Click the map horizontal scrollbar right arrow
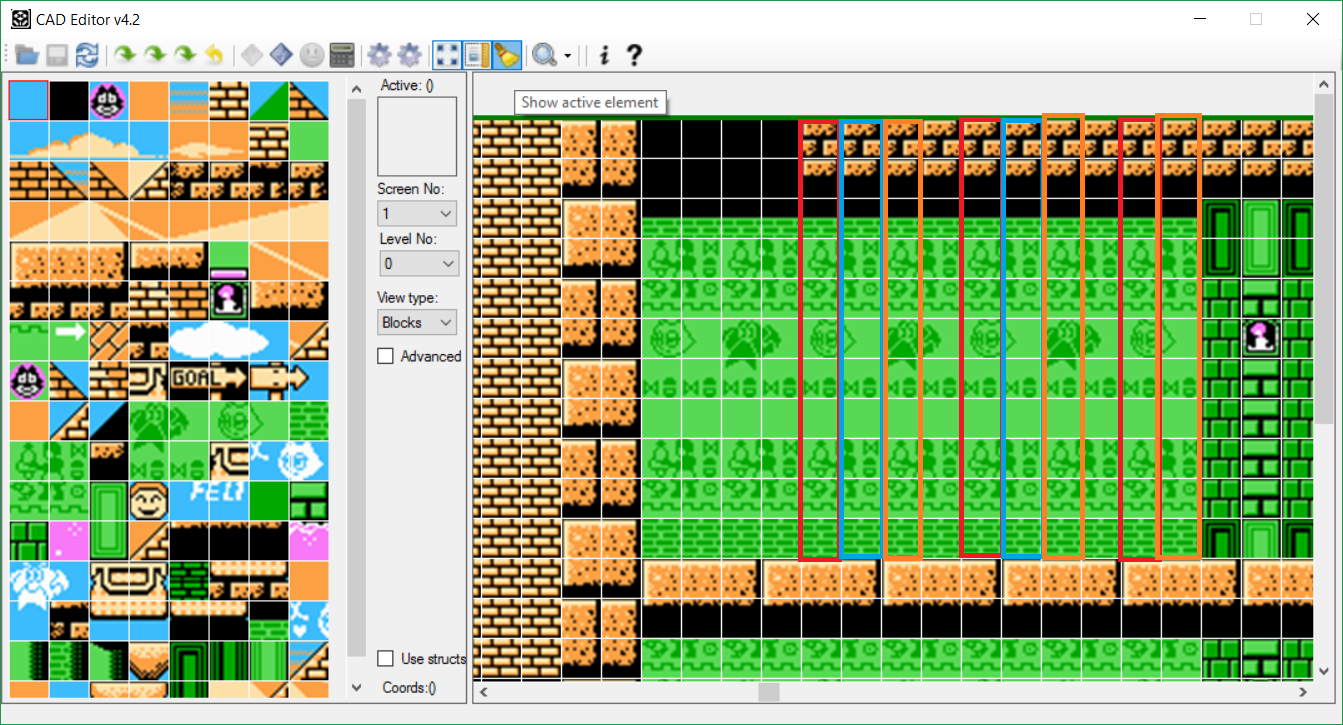This screenshot has width=1343, height=725. [x=1302, y=692]
